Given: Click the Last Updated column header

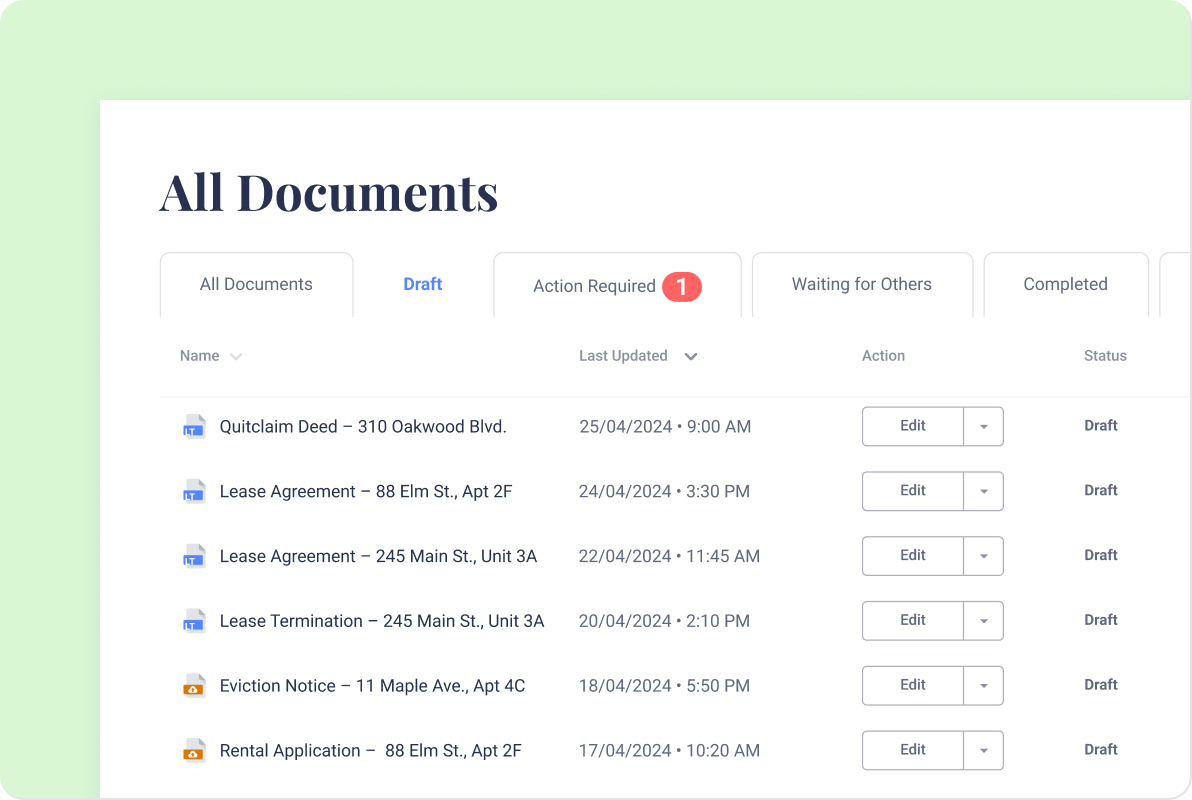Looking at the screenshot, I should coord(623,356).
